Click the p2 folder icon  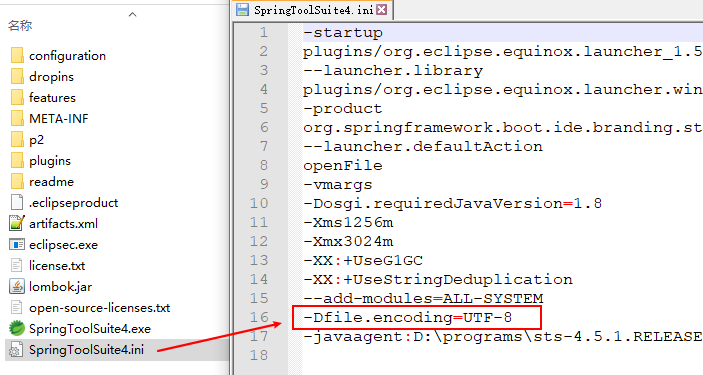pyautogui.click(x=17, y=140)
